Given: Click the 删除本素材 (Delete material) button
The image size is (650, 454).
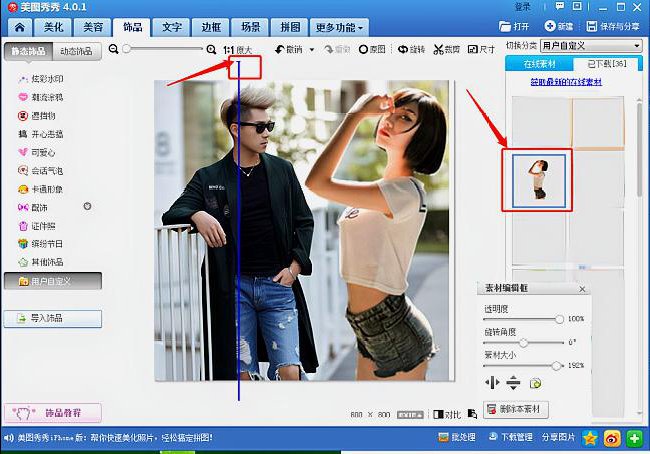Looking at the screenshot, I should (x=516, y=410).
